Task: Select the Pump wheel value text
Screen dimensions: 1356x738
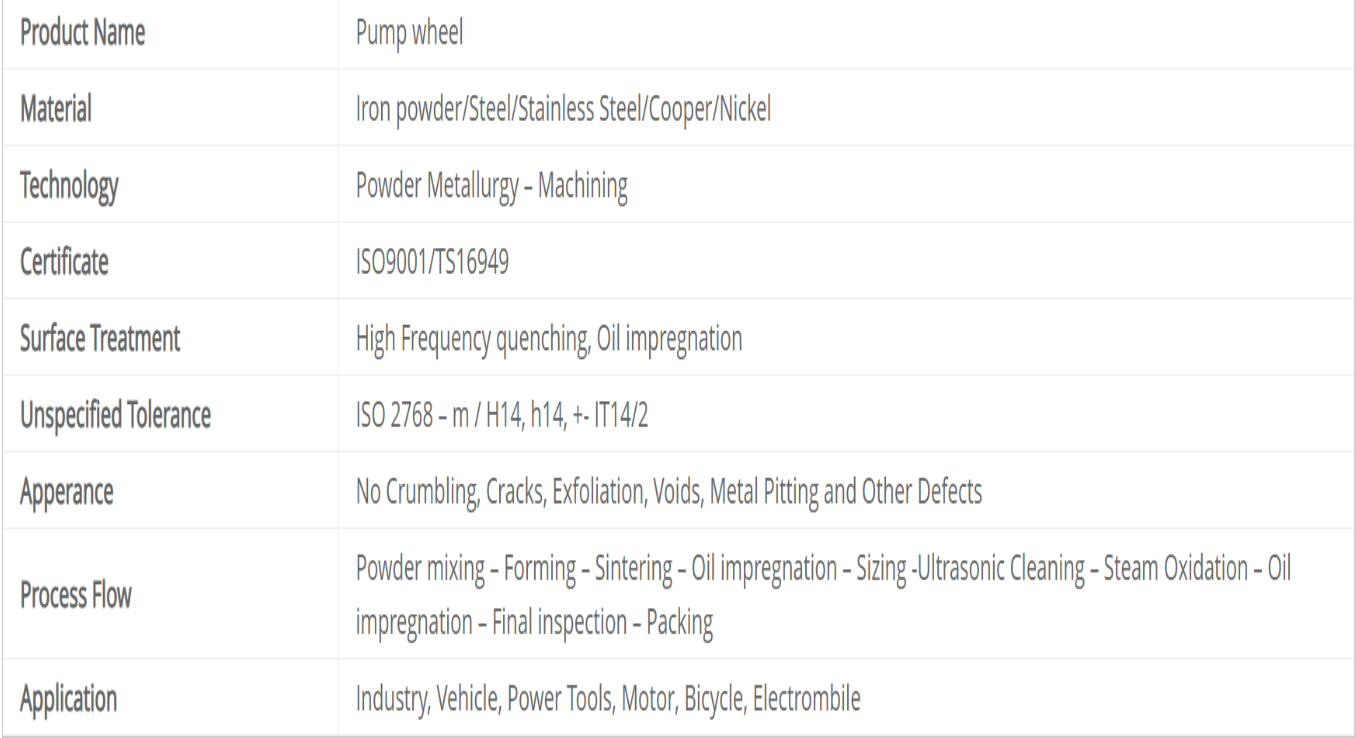Action: tap(409, 34)
